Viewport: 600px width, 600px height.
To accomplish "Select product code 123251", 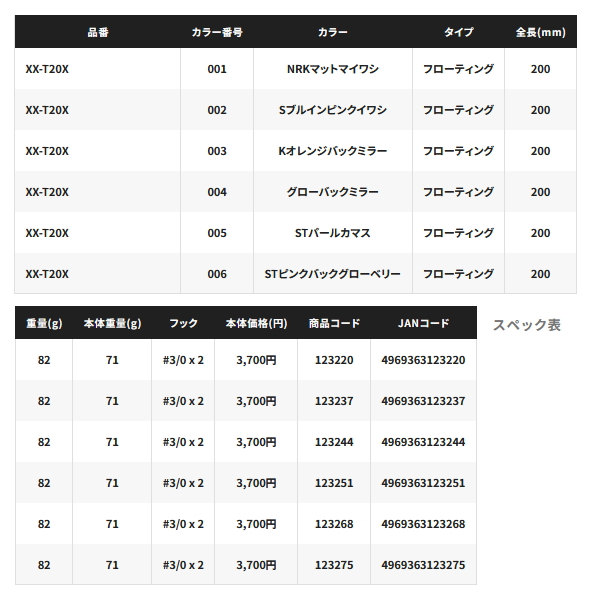I will pyautogui.click(x=334, y=483).
